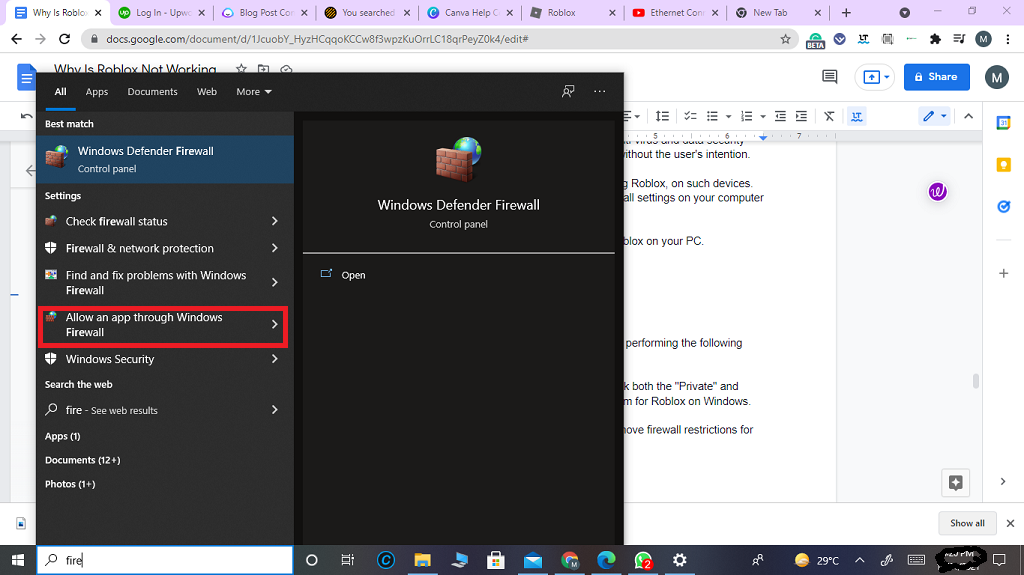
Task: Hide the Docs menus with caret
Action: pyautogui.click(x=968, y=116)
